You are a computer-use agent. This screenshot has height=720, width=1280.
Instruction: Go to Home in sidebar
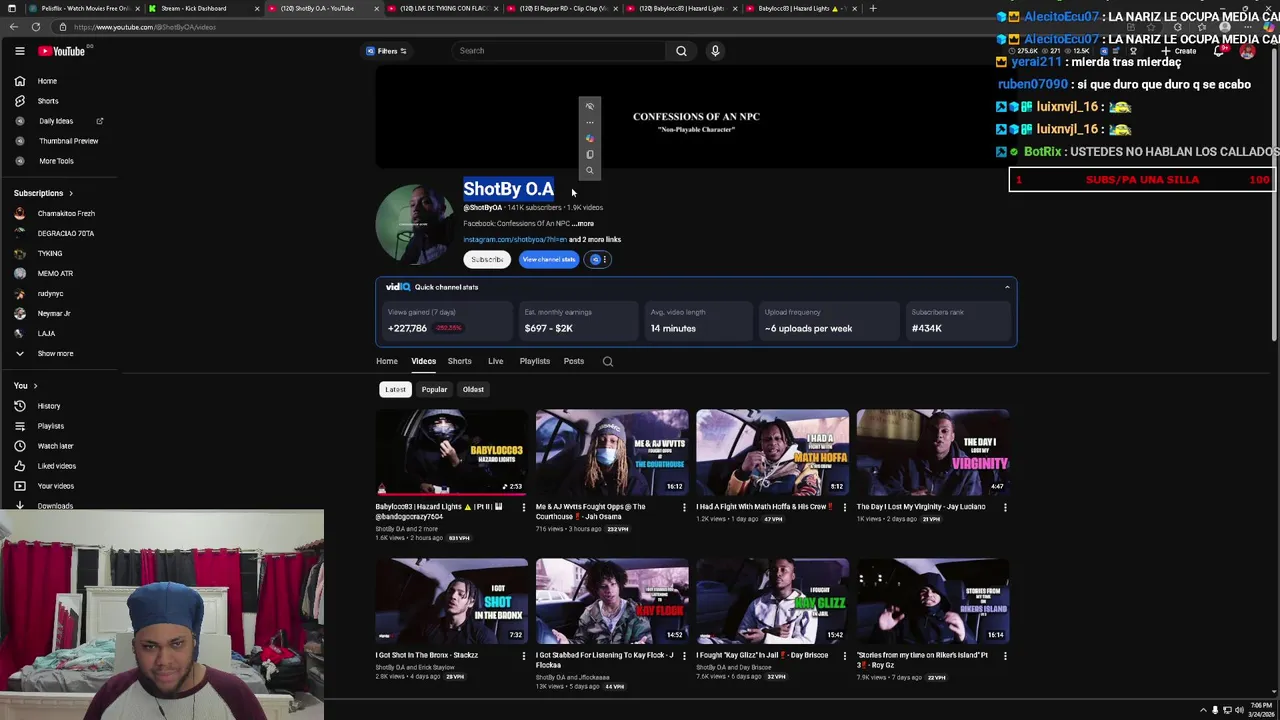(47, 81)
